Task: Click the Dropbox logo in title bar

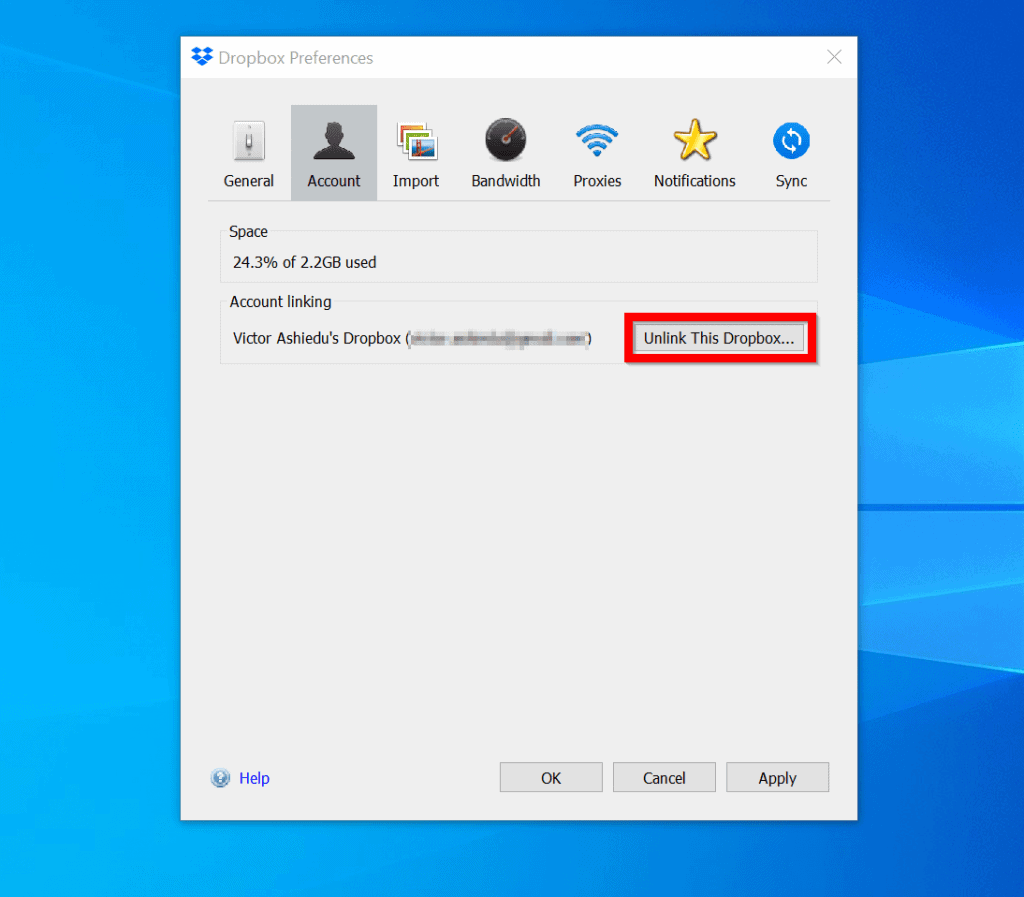Action: (x=202, y=57)
